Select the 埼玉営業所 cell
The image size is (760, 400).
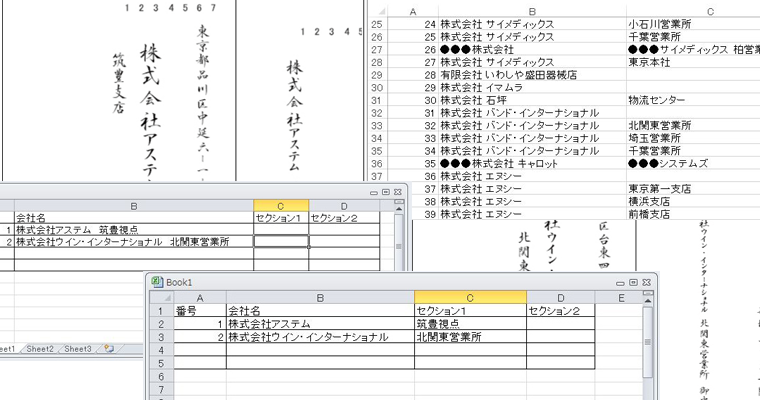tap(693, 138)
